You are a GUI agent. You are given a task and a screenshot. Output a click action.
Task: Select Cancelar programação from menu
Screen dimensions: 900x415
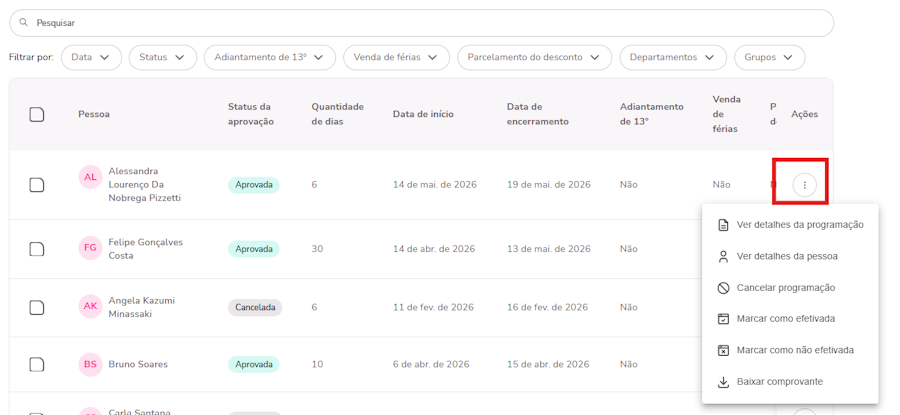[x=790, y=288]
